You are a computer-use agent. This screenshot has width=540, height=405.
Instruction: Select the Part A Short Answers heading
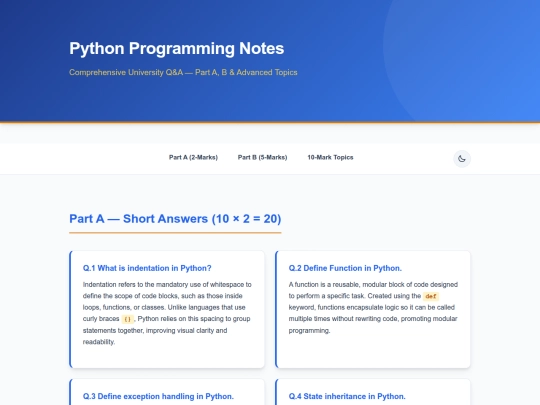pyautogui.click(x=175, y=219)
